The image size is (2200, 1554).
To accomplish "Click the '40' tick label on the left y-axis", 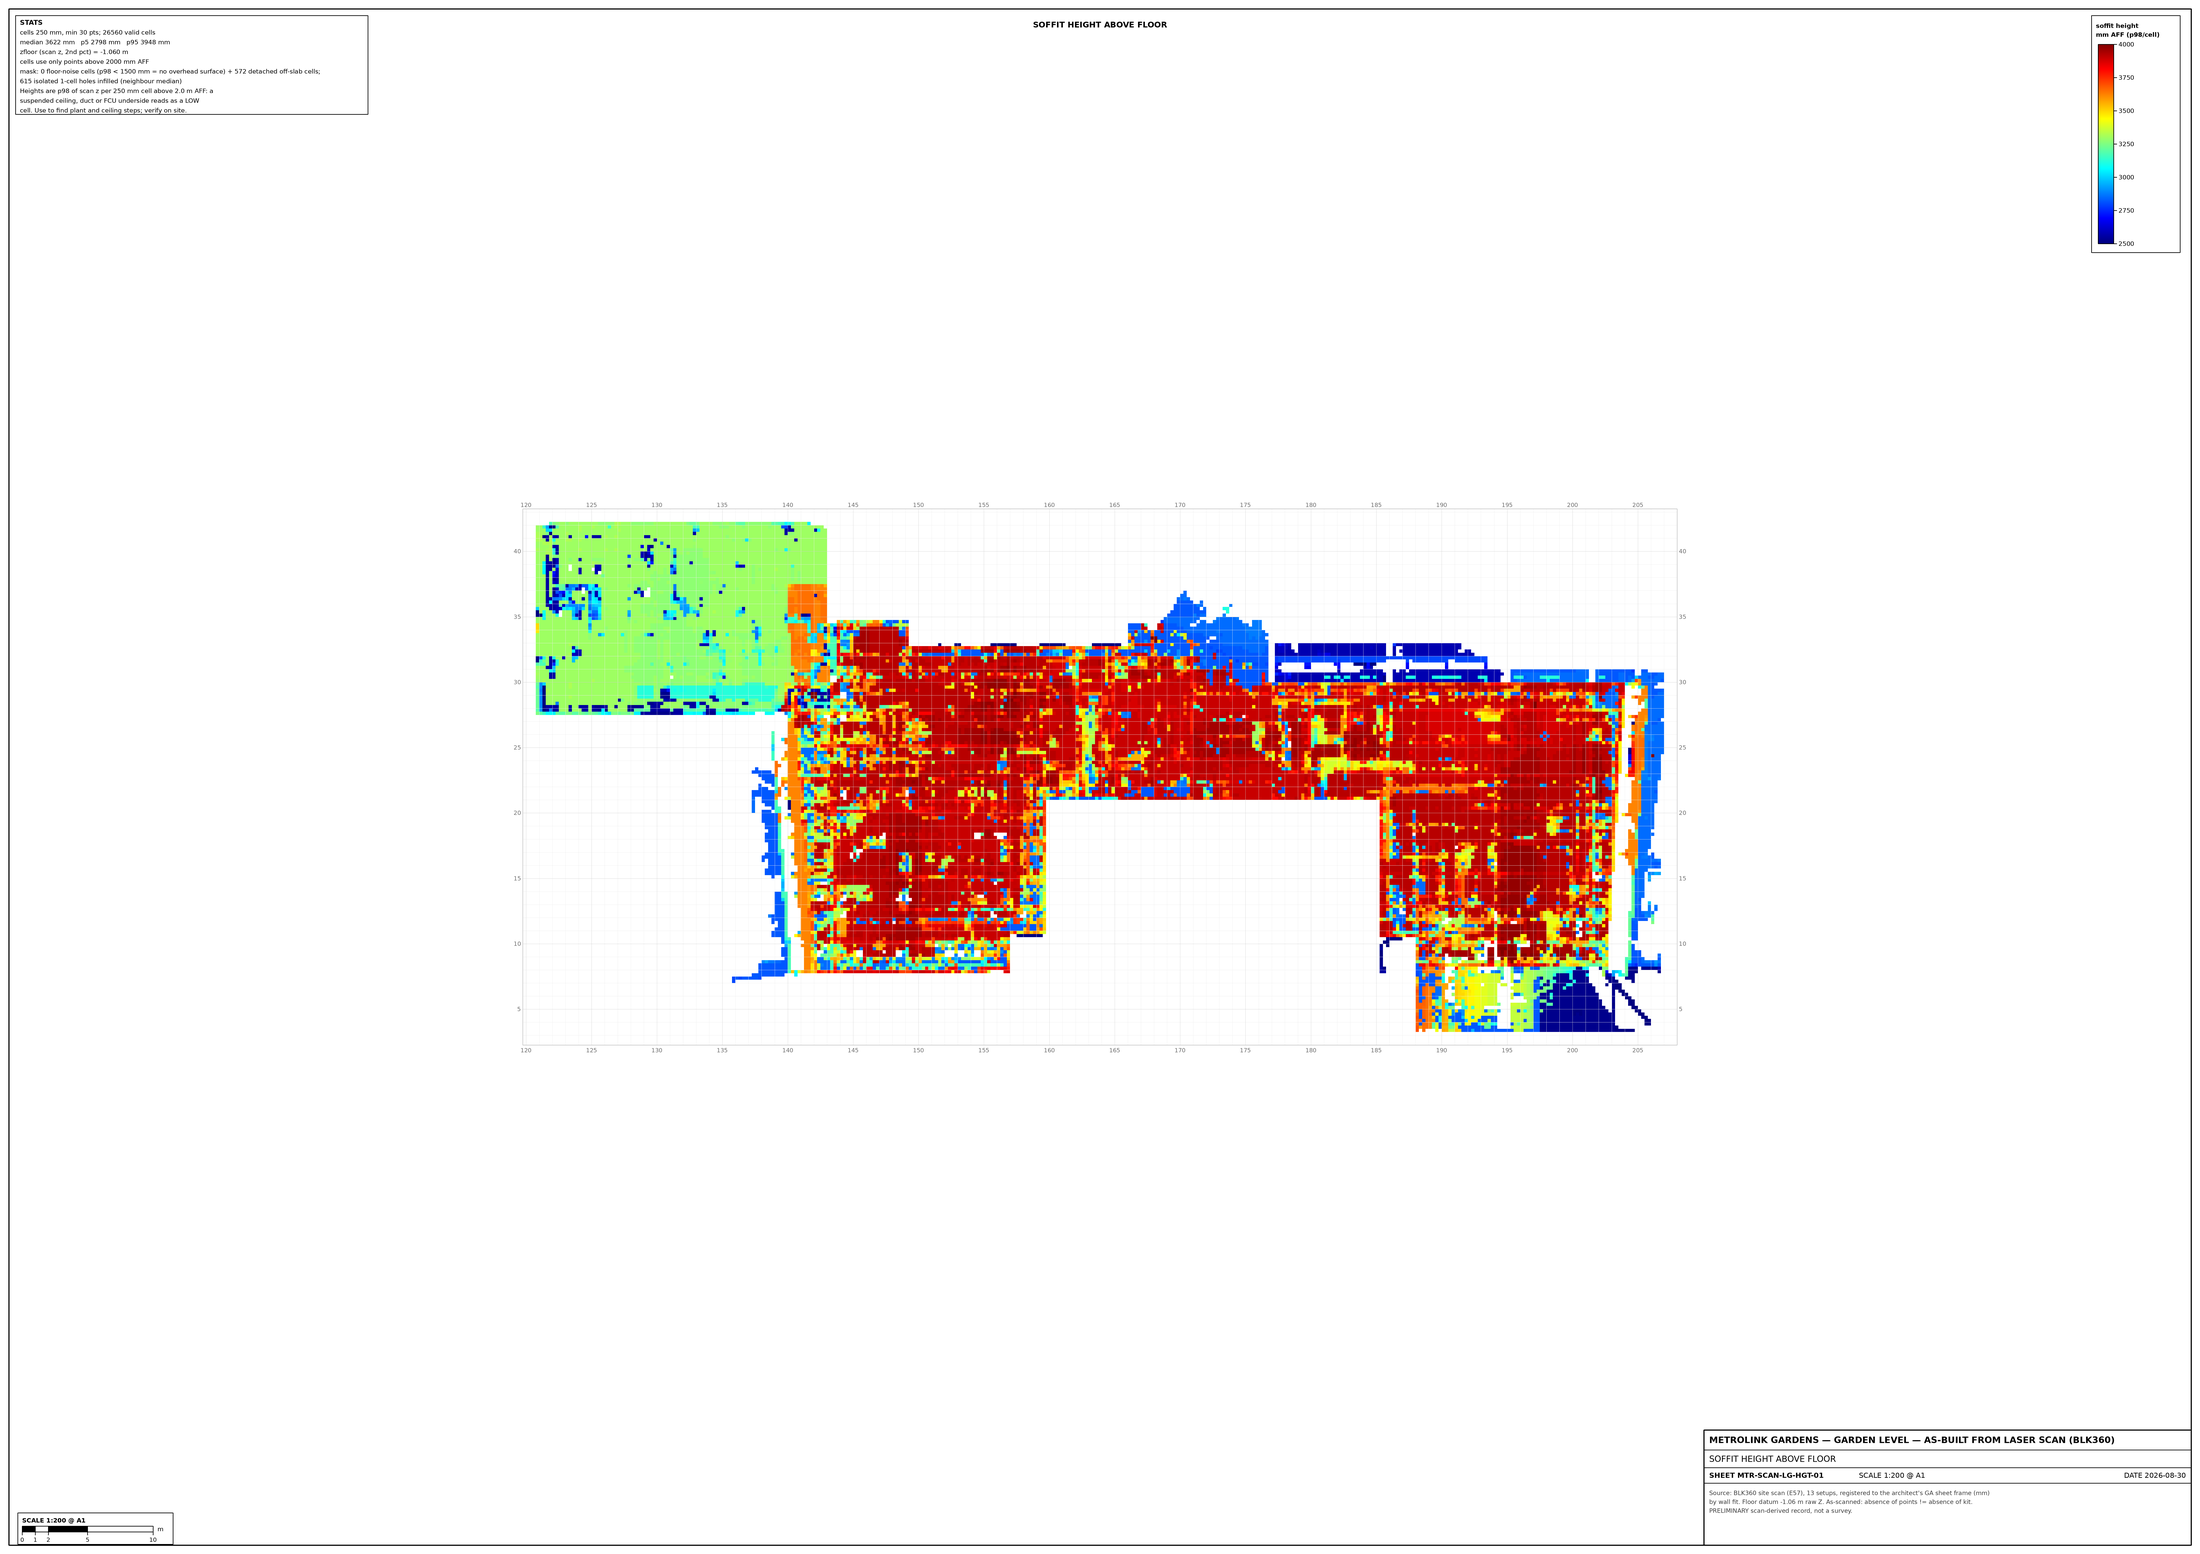I will click(517, 552).
